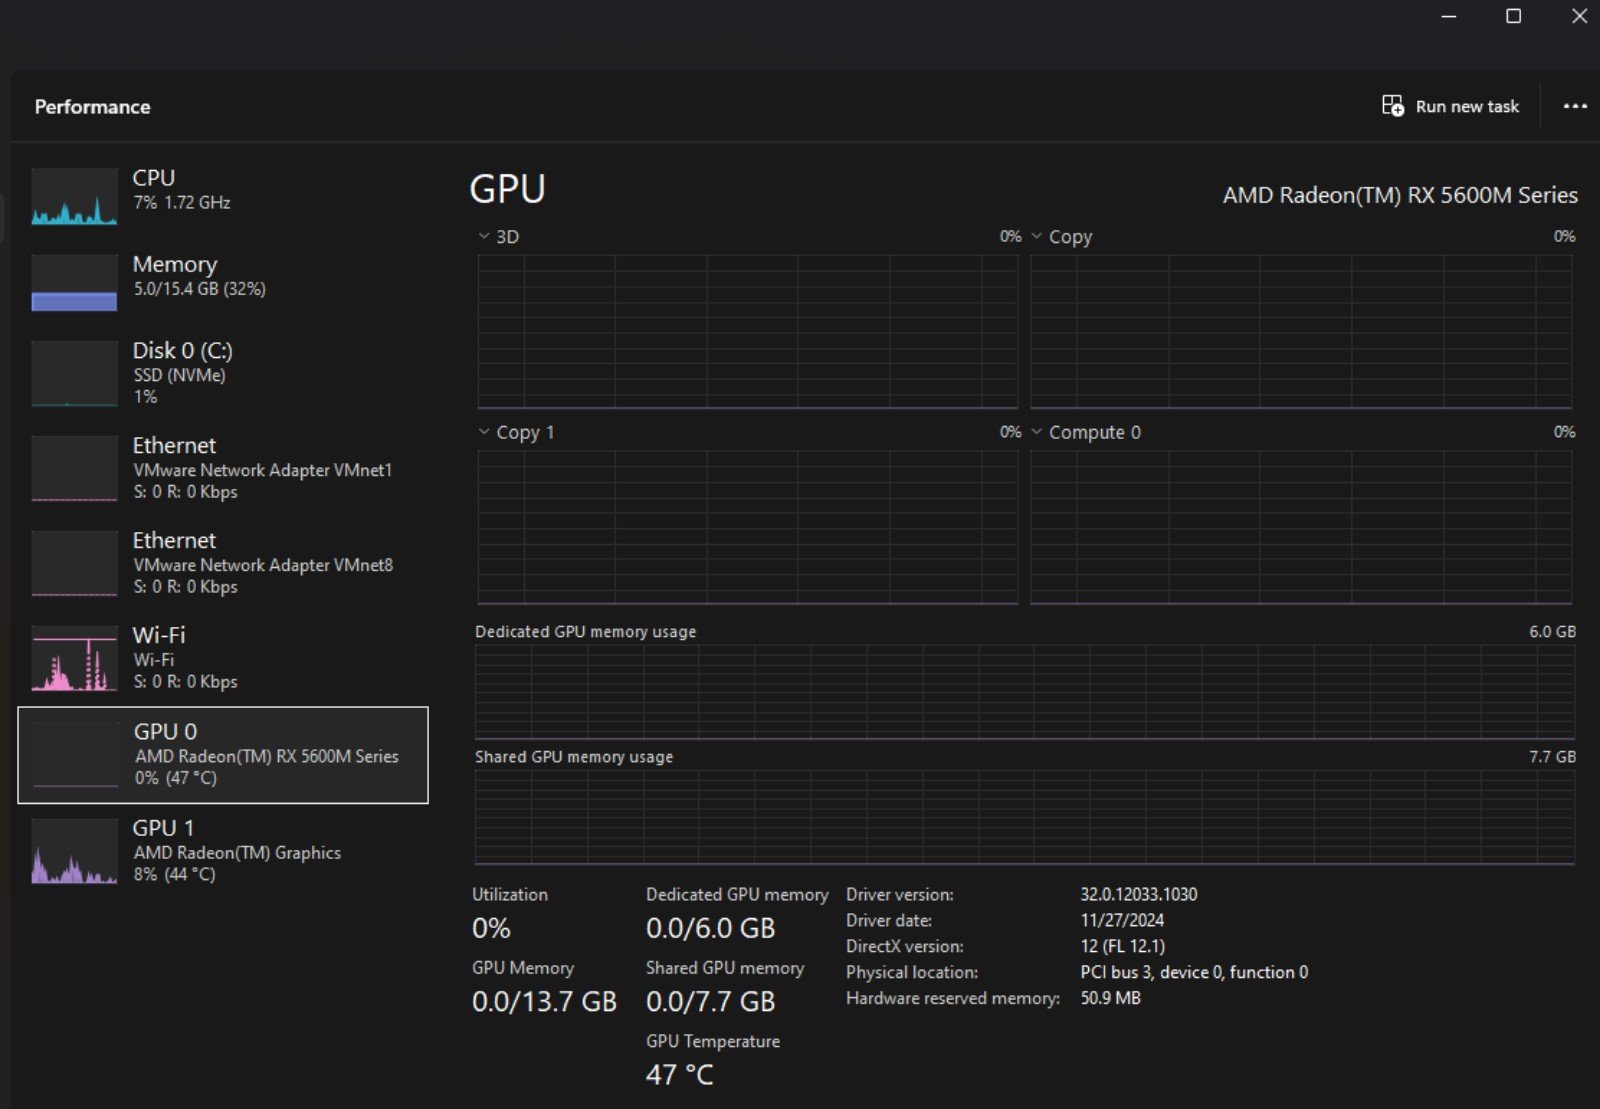Click the 0.0/13.7 GB GPU Memory value
1600x1109 pixels.
click(x=544, y=1001)
